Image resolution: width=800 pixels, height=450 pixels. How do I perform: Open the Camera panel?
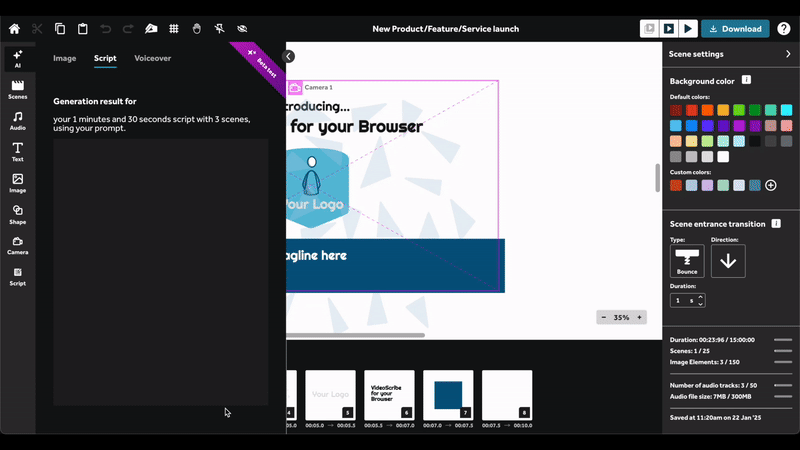(17, 245)
